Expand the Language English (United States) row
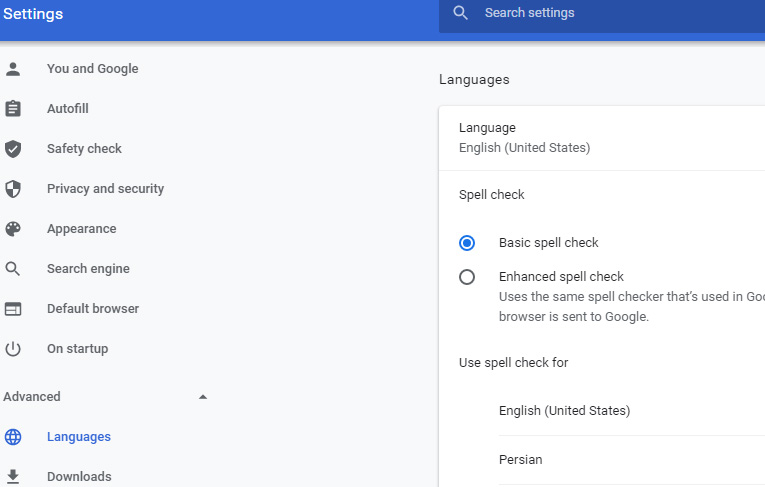 (600, 138)
